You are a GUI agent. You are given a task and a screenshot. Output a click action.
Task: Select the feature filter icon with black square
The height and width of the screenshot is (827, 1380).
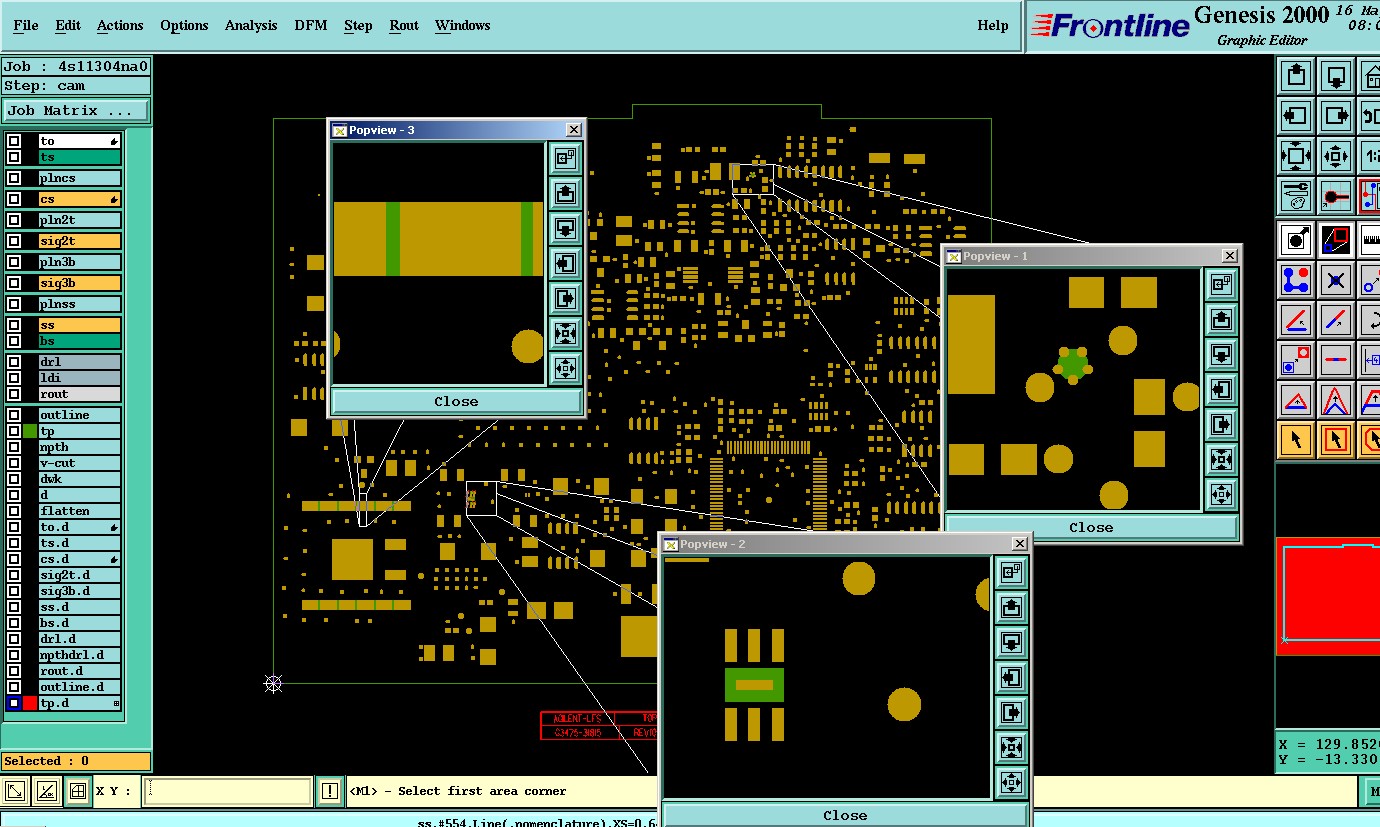1297,240
